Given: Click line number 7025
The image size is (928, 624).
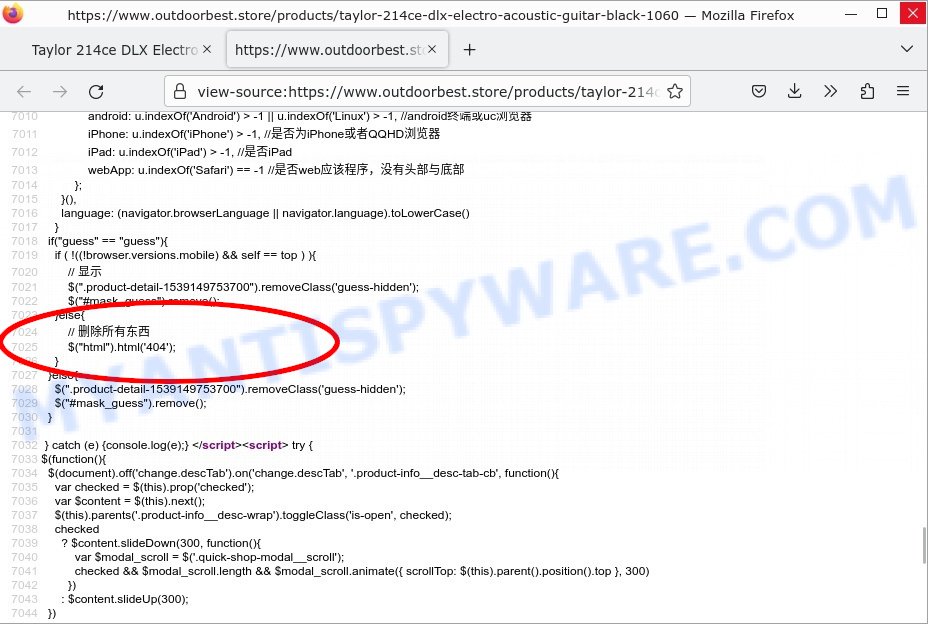Looking at the screenshot, I should (24, 347).
